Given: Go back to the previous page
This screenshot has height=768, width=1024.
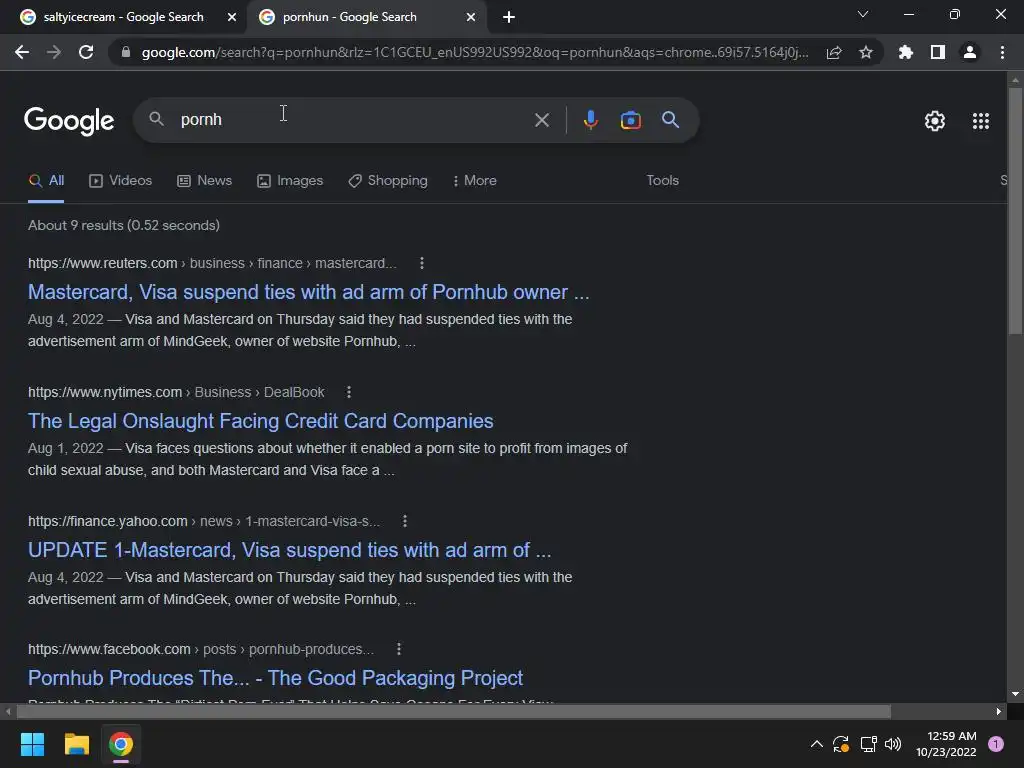Looking at the screenshot, I should (22, 52).
